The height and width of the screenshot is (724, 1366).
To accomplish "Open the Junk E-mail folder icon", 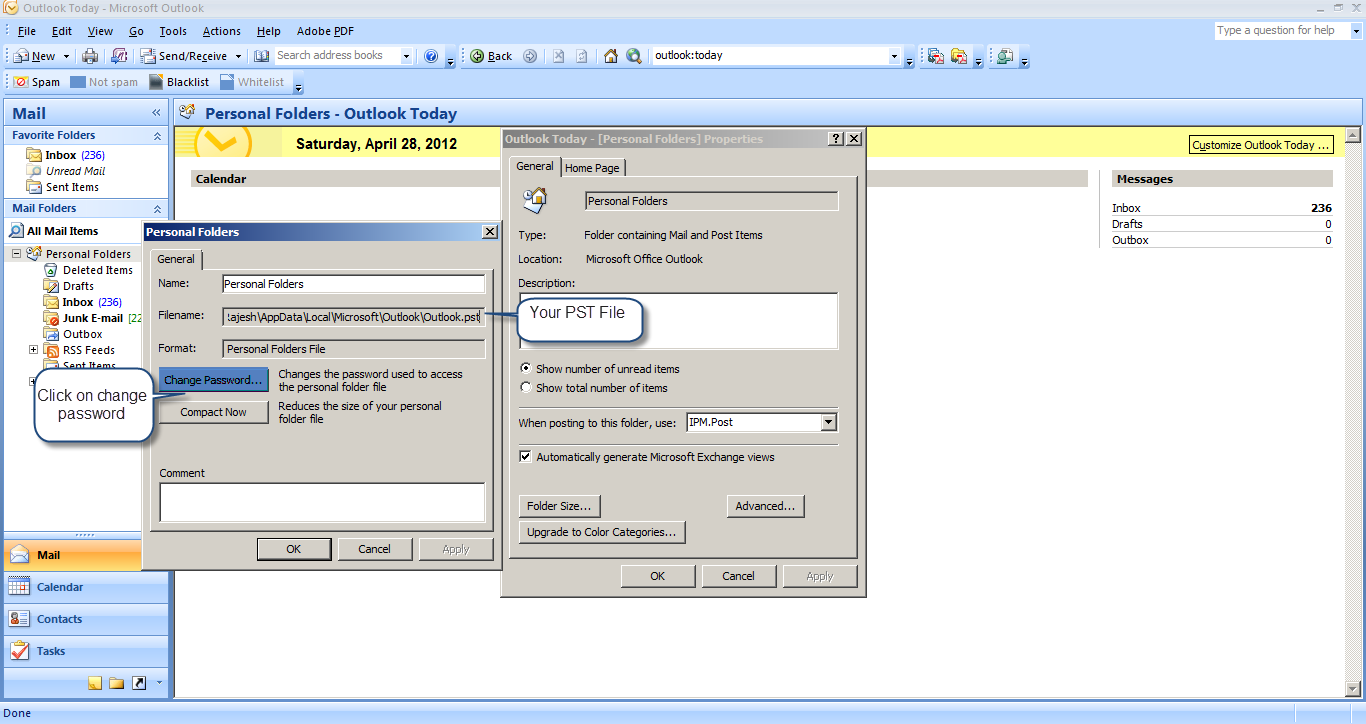I will [51, 318].
